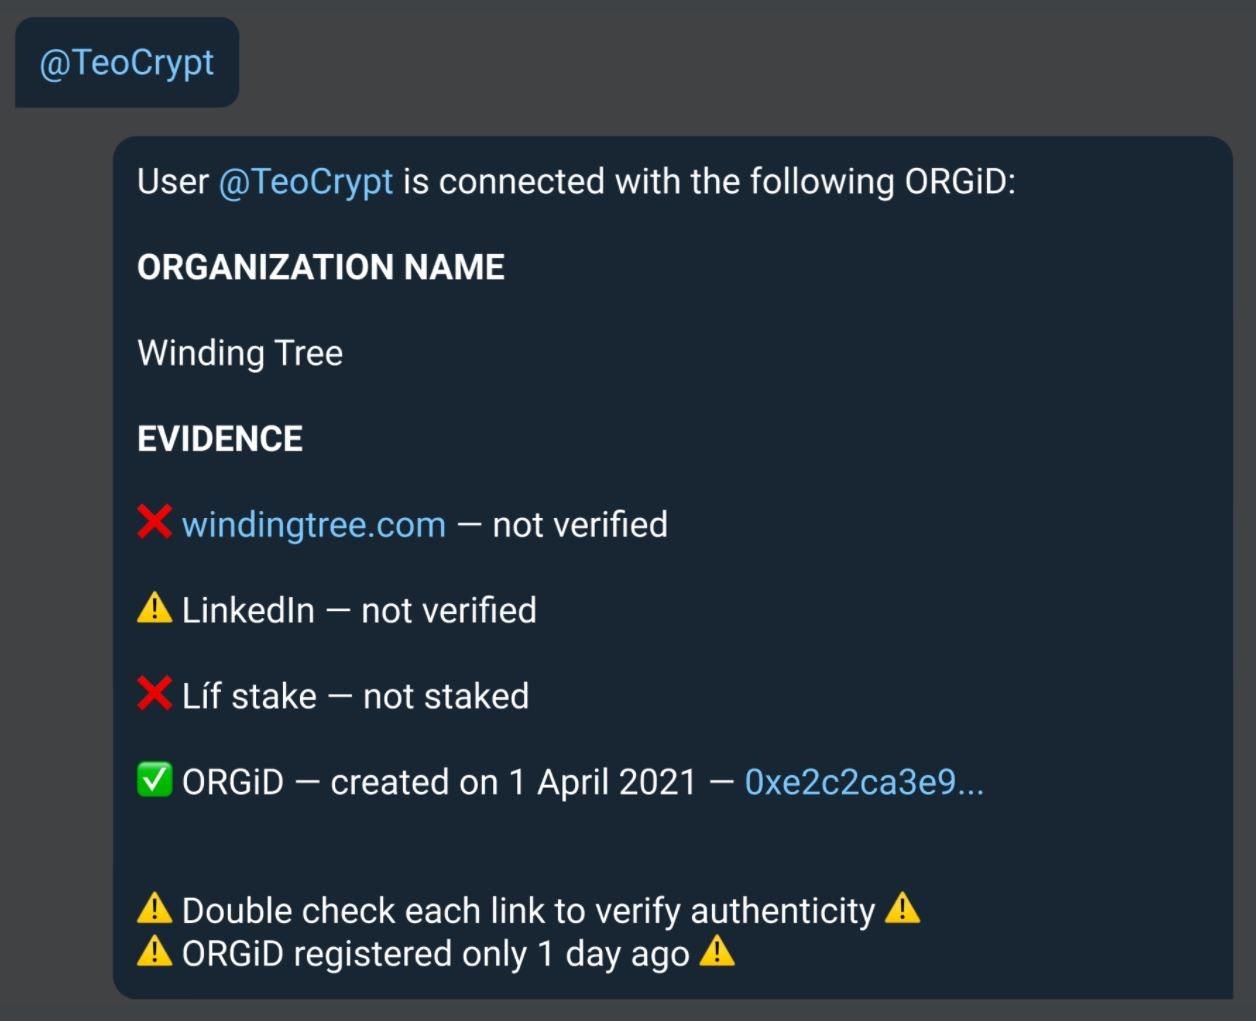This screenshot has height=1021, width=1256.
Task: Click the "Líf stake" evidence text
Action: pos(249,697)
